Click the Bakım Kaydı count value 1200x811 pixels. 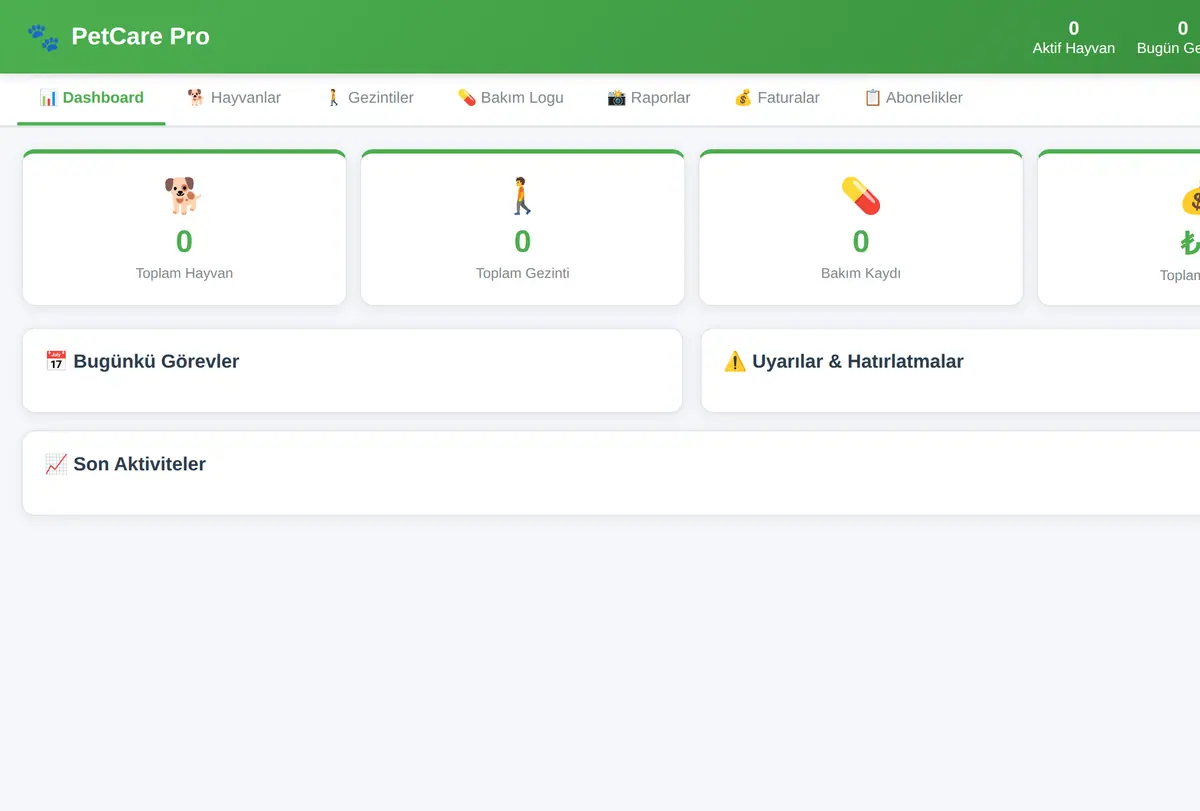point(861,242)
